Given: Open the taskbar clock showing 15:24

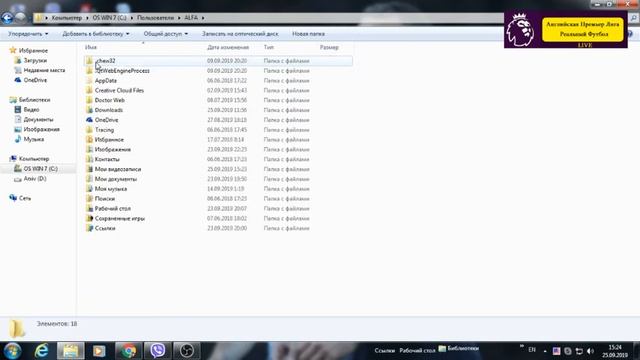Looking at the screenshot, I should pos(615,351).
